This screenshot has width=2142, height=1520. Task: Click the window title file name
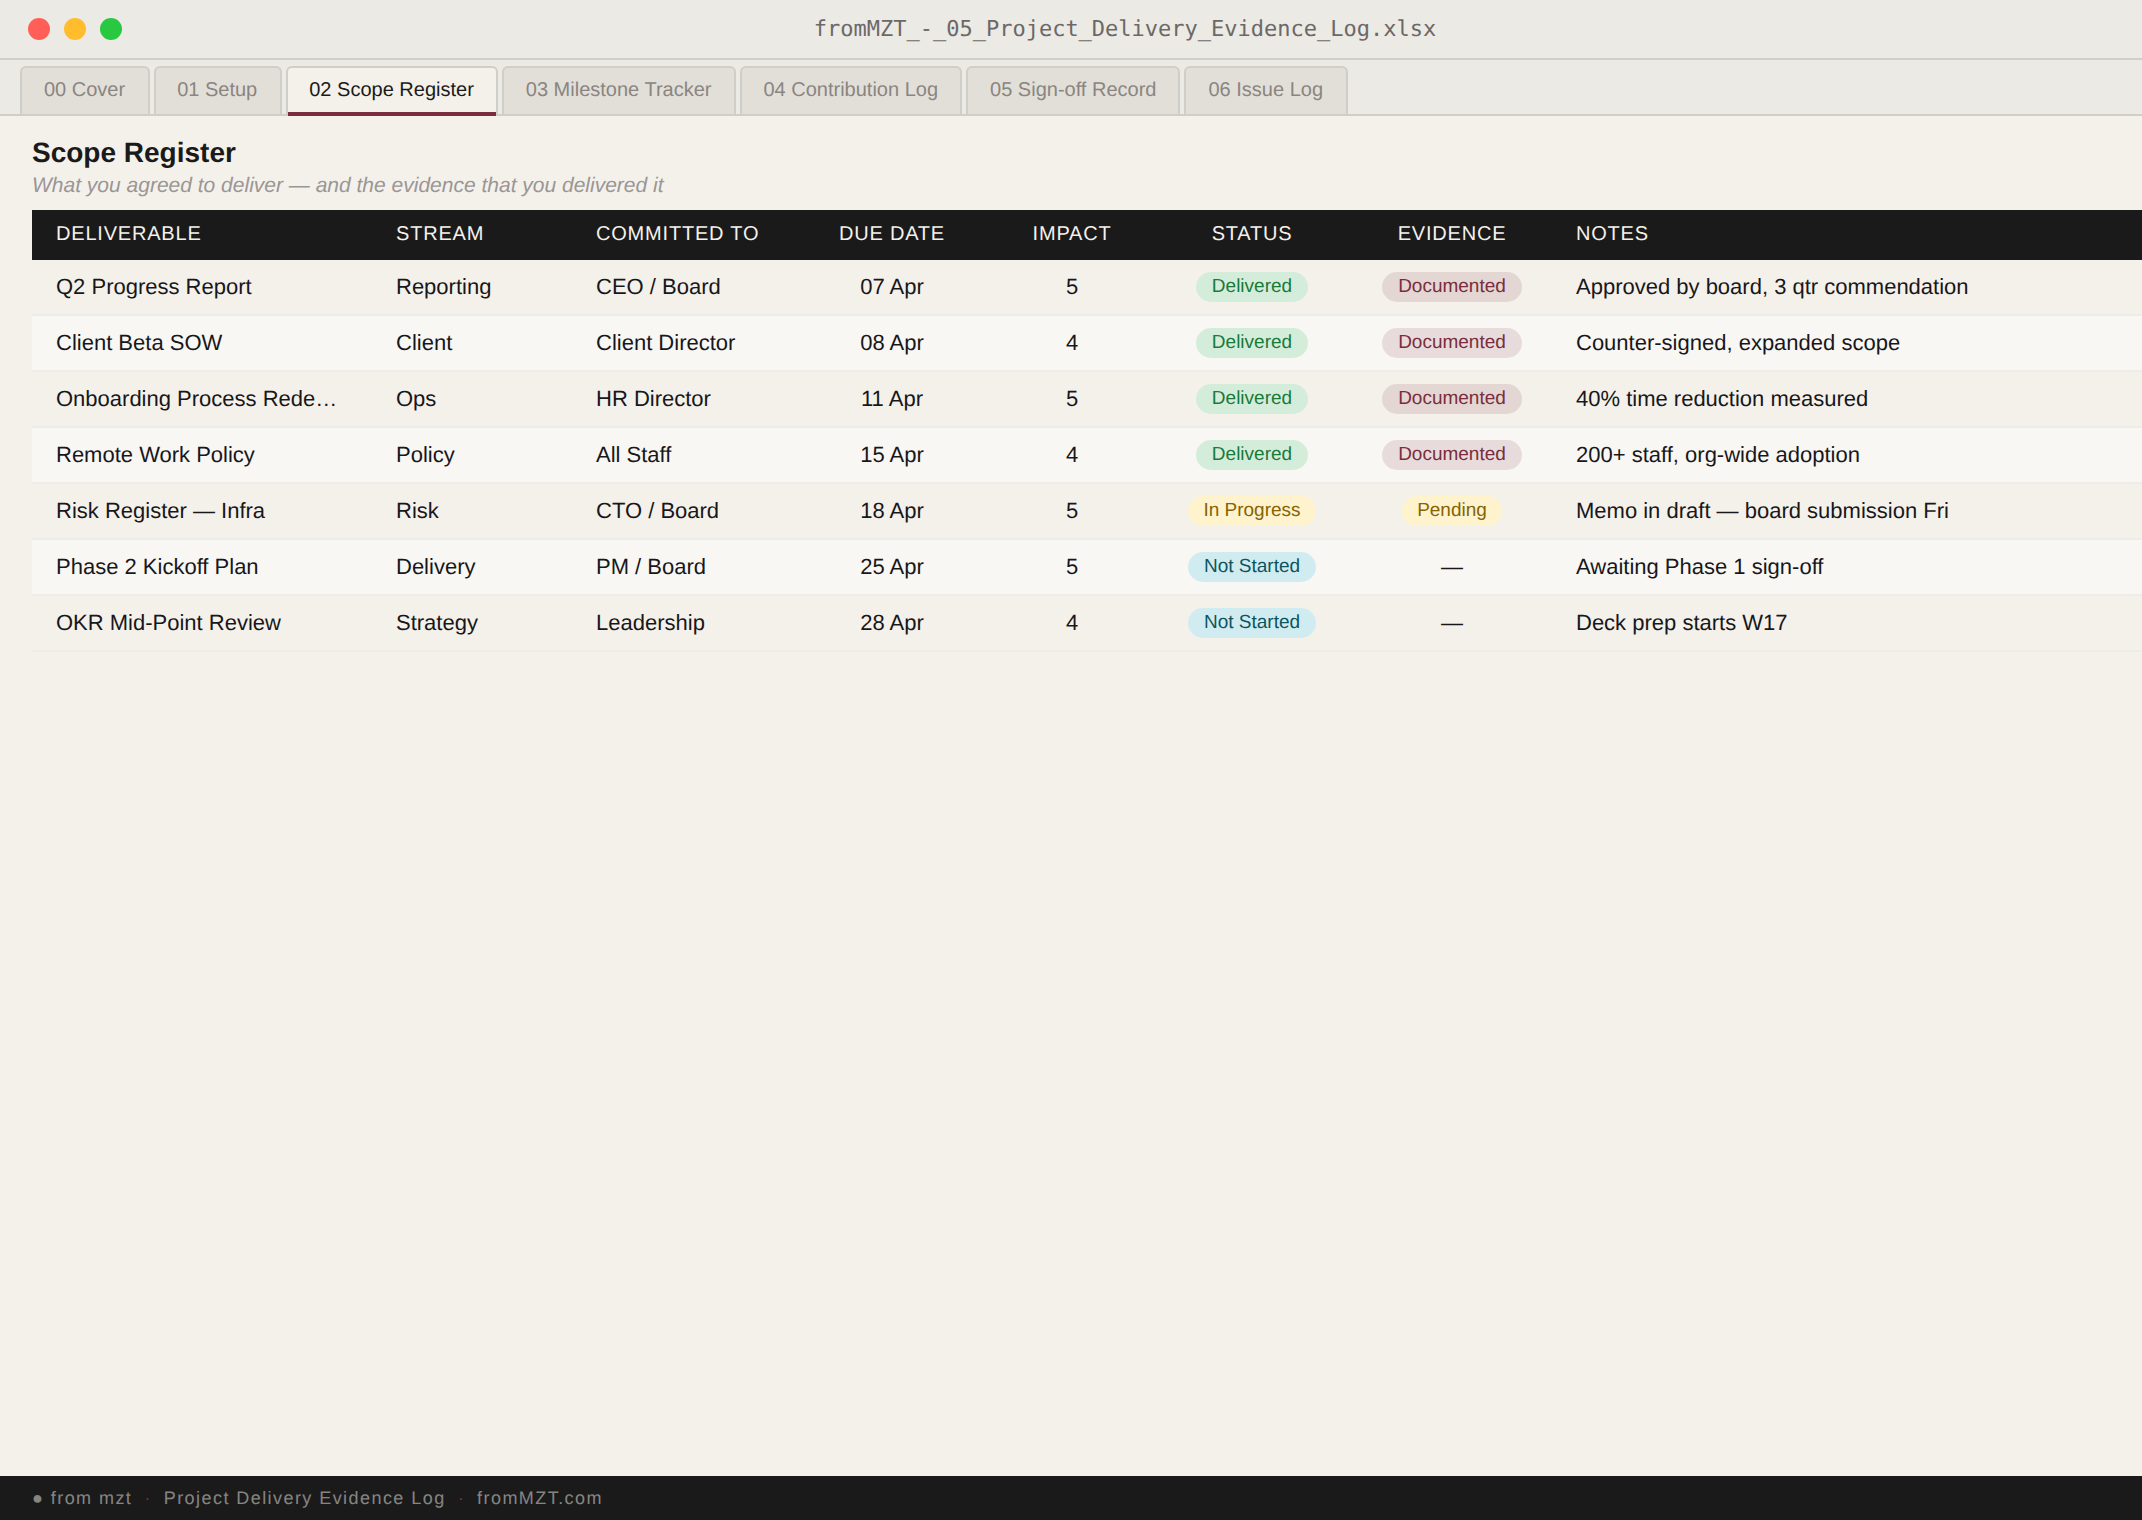1125,29
